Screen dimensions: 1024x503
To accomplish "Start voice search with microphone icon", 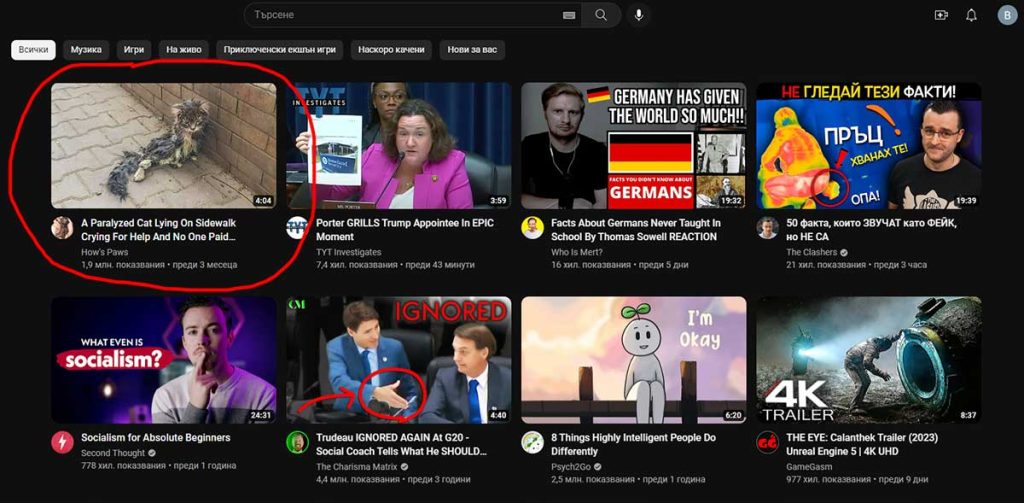I will (x=639, y=15).
